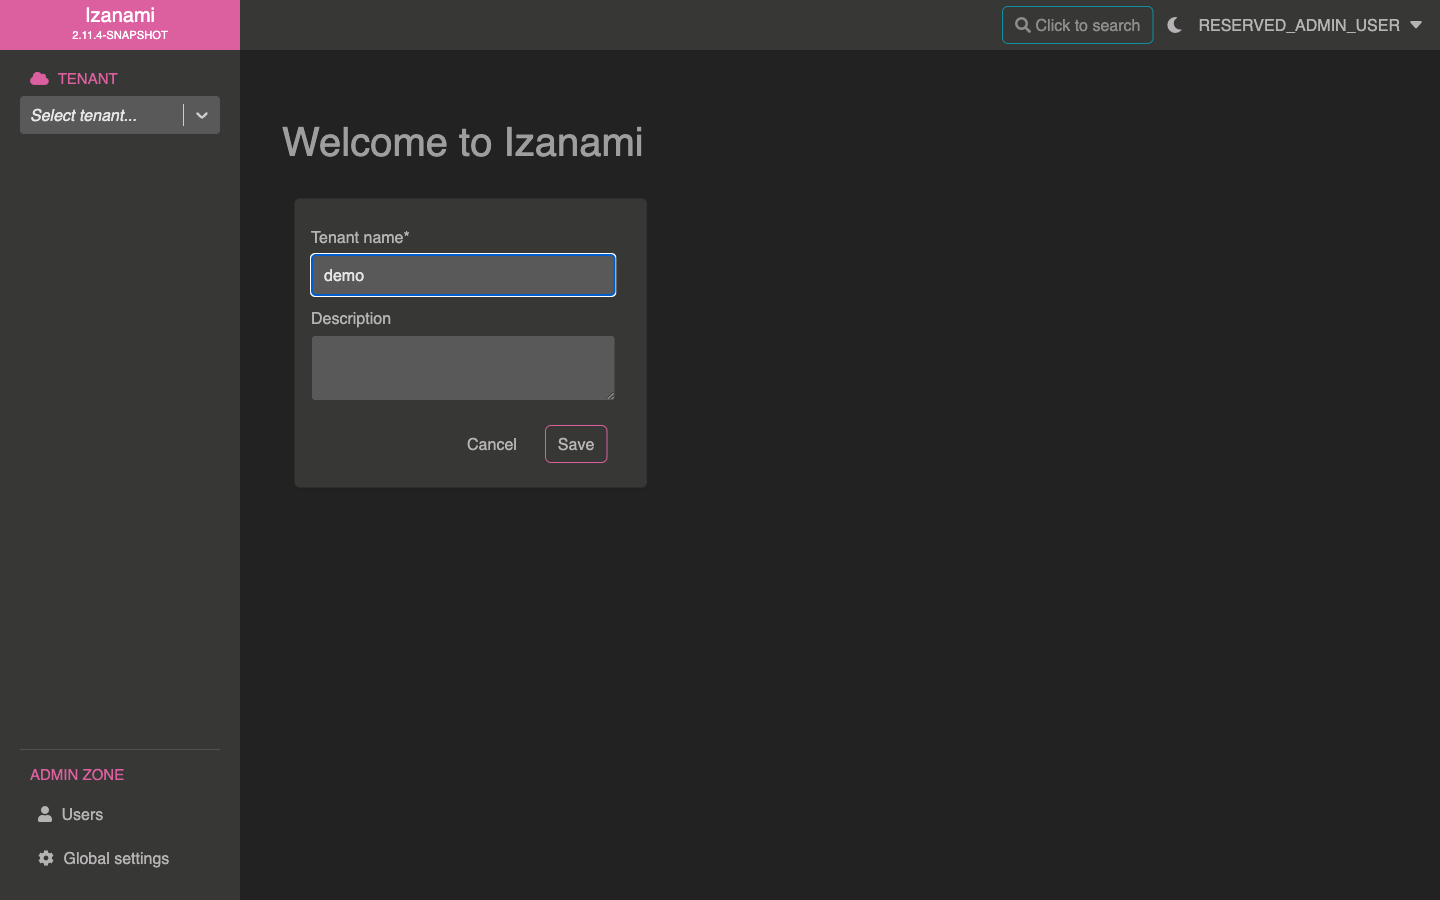Open the 'Select tenant...' combo box
The image size is (1440, 900).
(x=100, y=115)
